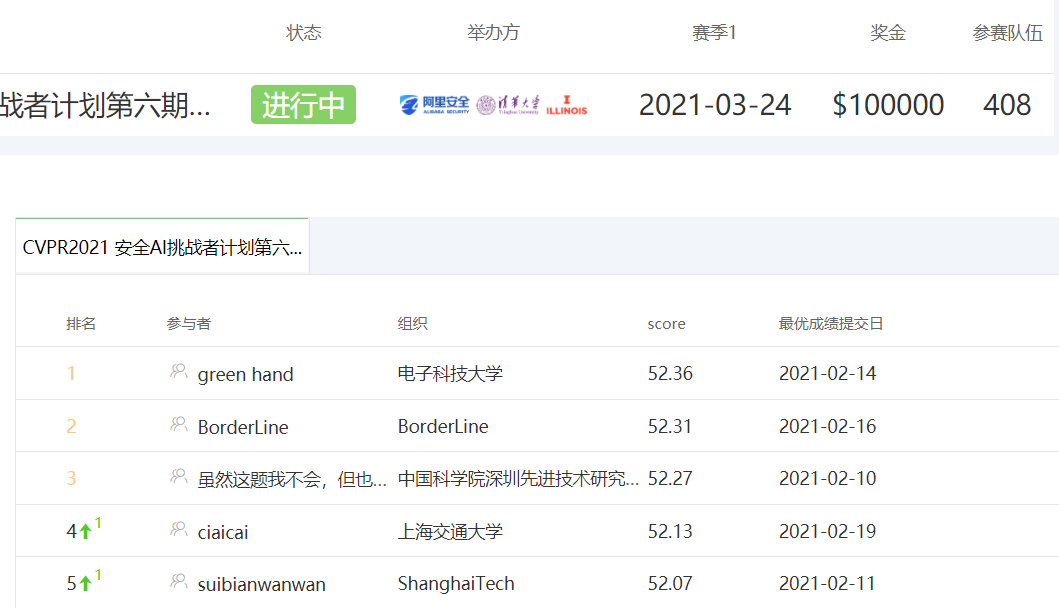
Task: Click the 状态 header label
Action: 304,32
